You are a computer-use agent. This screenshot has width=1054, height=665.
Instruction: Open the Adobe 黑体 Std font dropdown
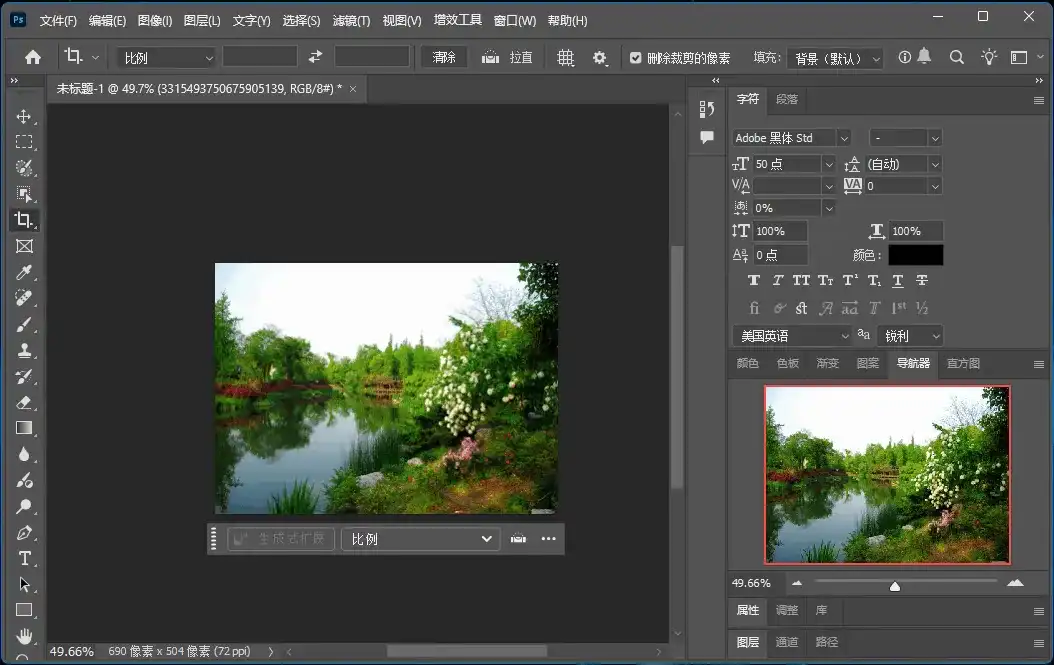click(790, 137)
